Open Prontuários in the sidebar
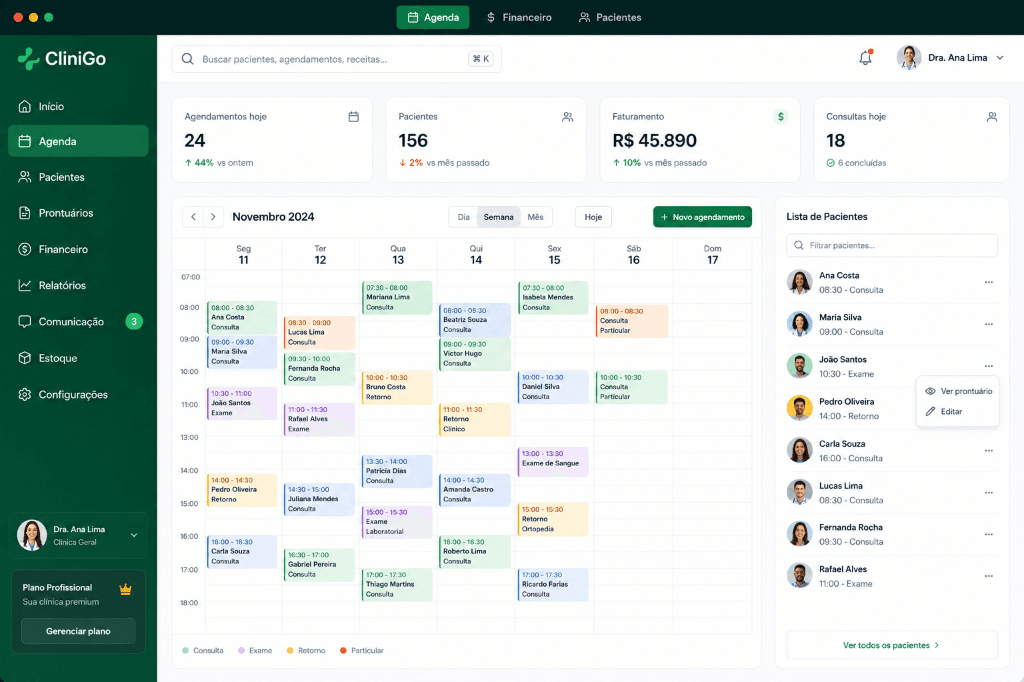Image resolution: width=1024 pixels, height=682 pixels. [78, 213]
